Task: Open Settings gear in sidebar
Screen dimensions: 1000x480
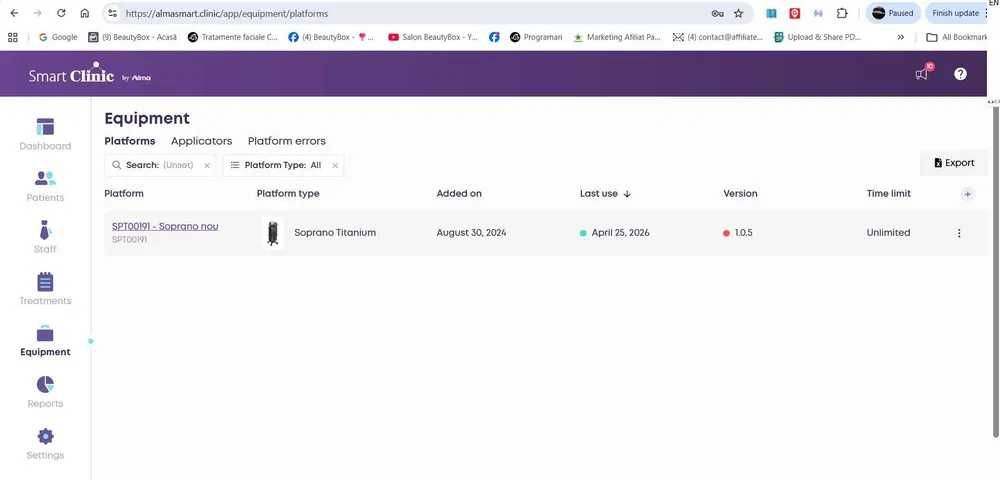Action: pos(45,436)
